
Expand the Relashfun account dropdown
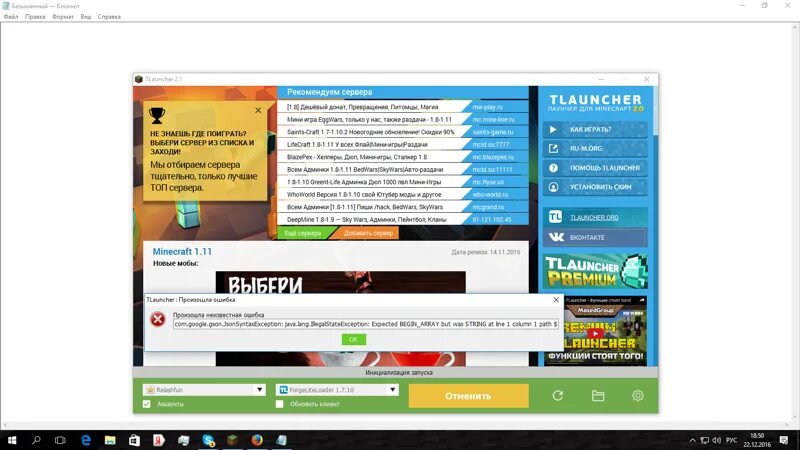point(260,390)
